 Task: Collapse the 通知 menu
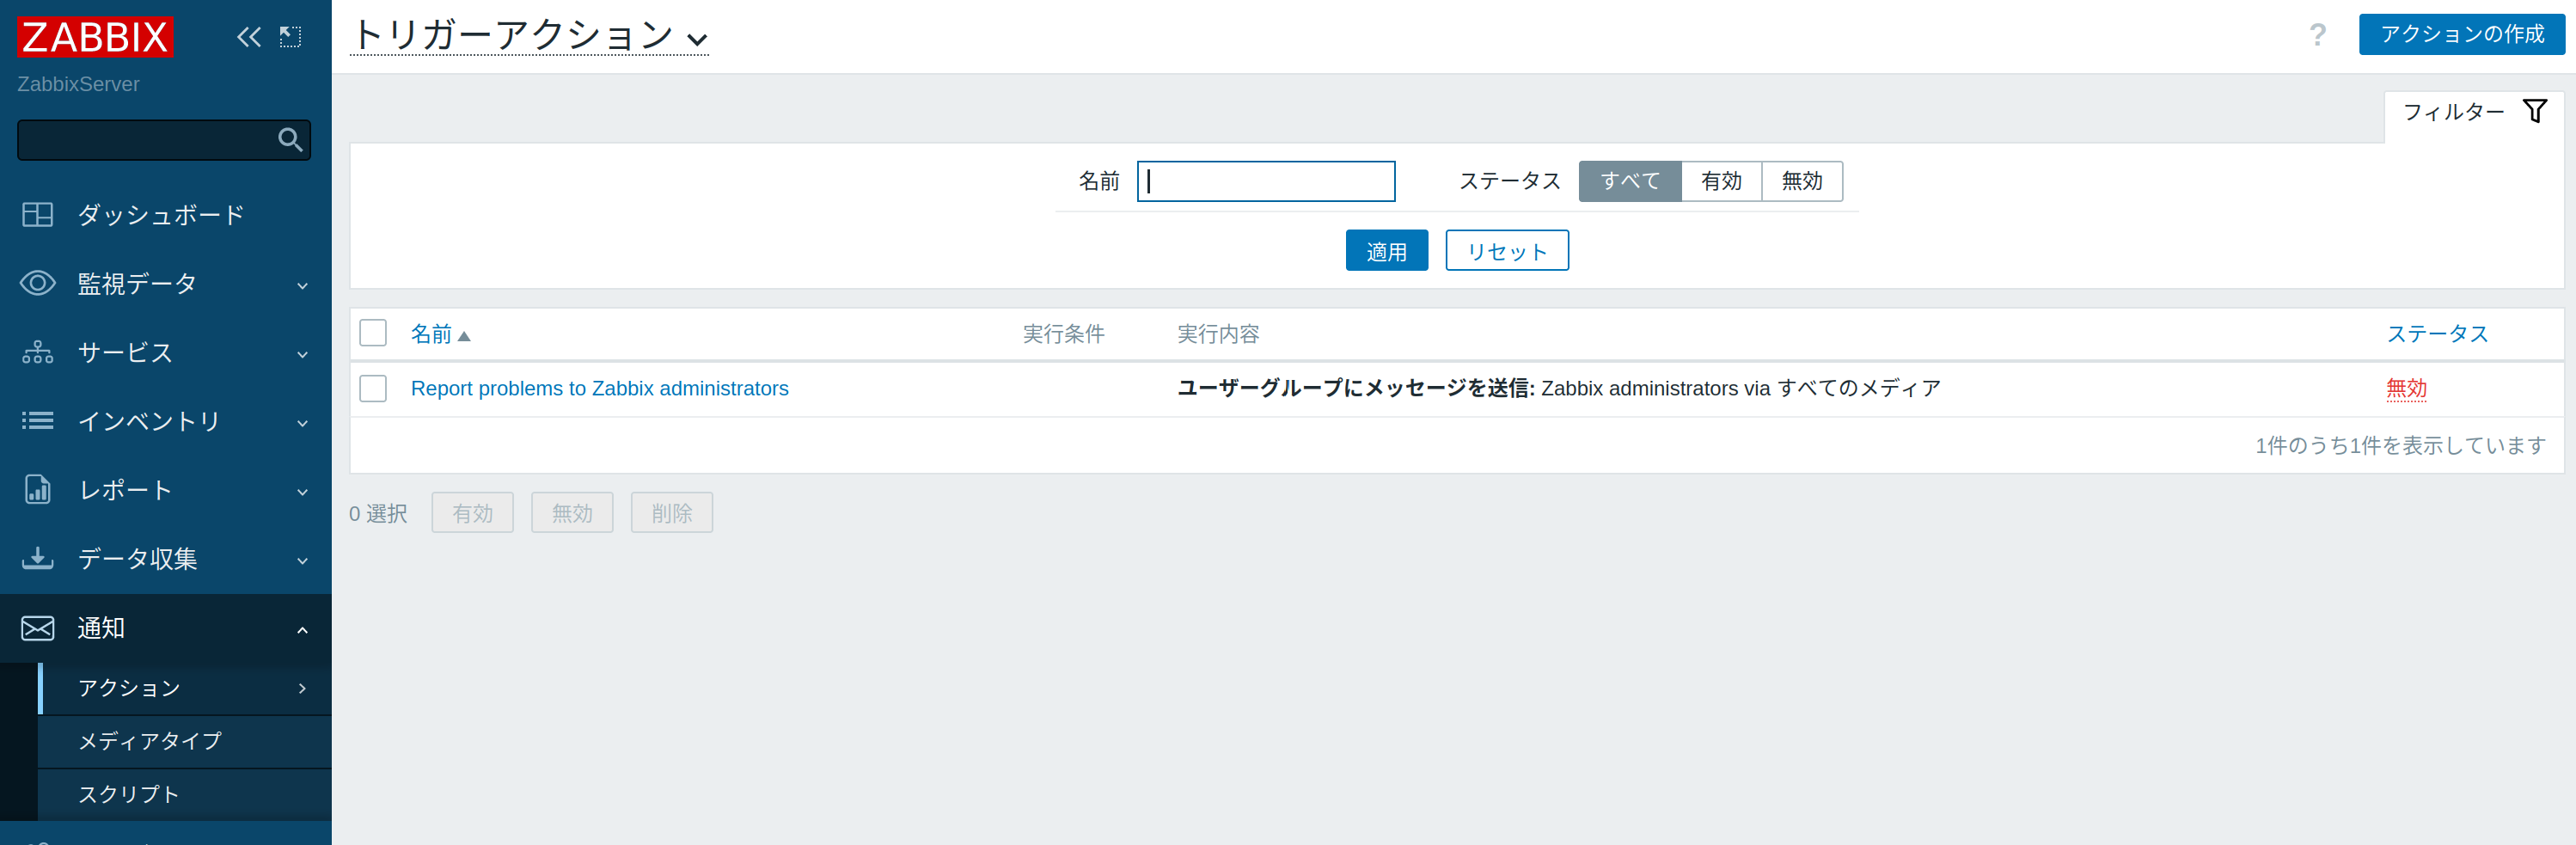302,629
